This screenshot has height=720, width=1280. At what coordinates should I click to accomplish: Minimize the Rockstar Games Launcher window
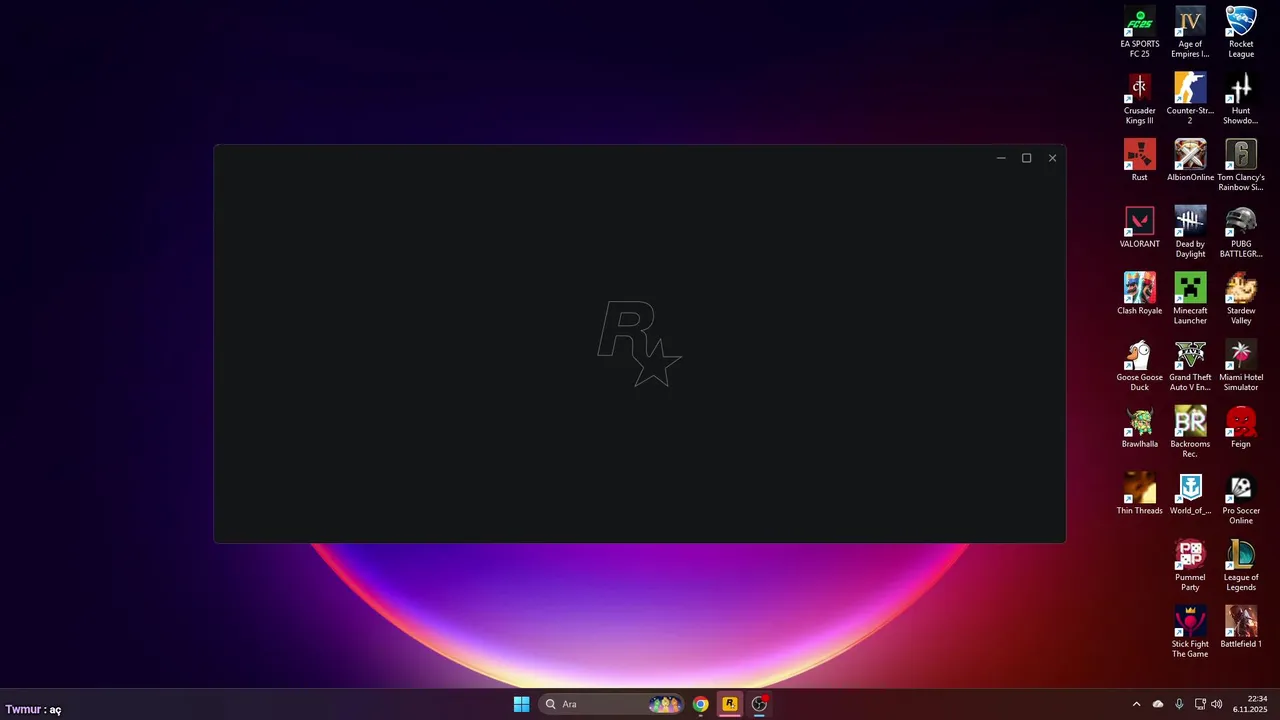point(1001,158)
